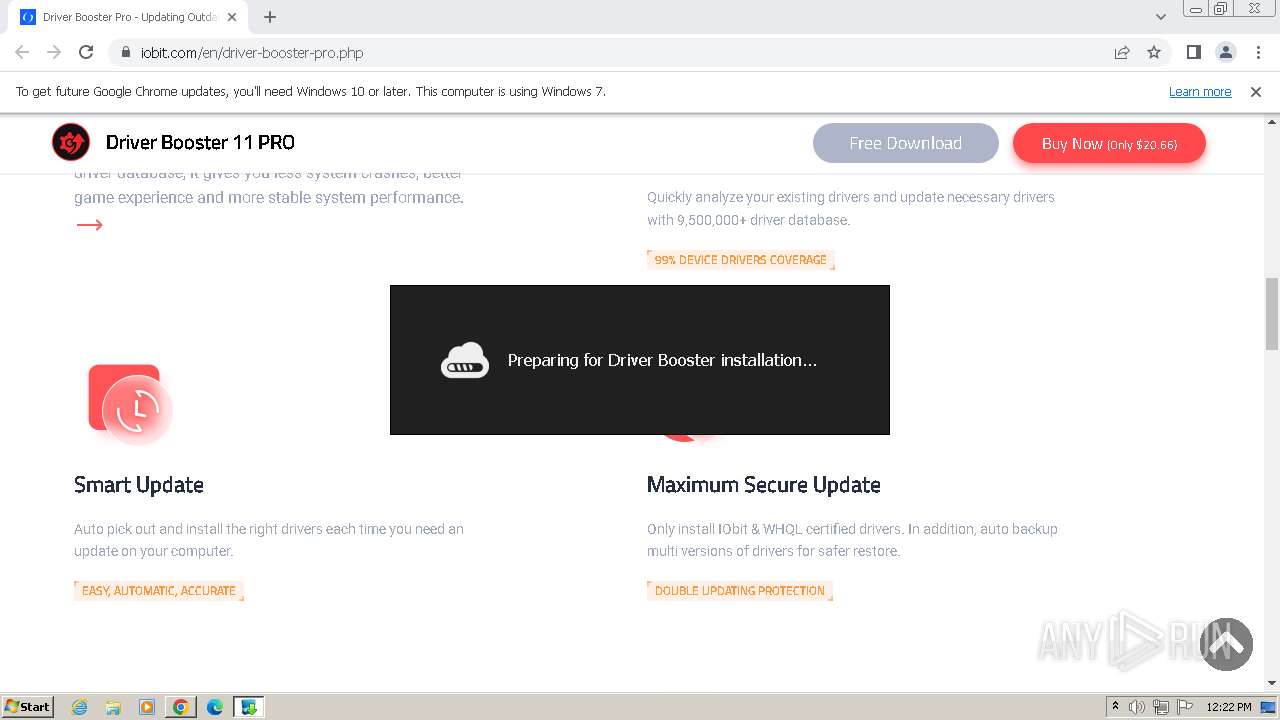Click the 99% DEVICE DRIVERS COVERAGE label
Image resolution: width=1280 pixels, height=720 pixels.
tap(740, 260)
